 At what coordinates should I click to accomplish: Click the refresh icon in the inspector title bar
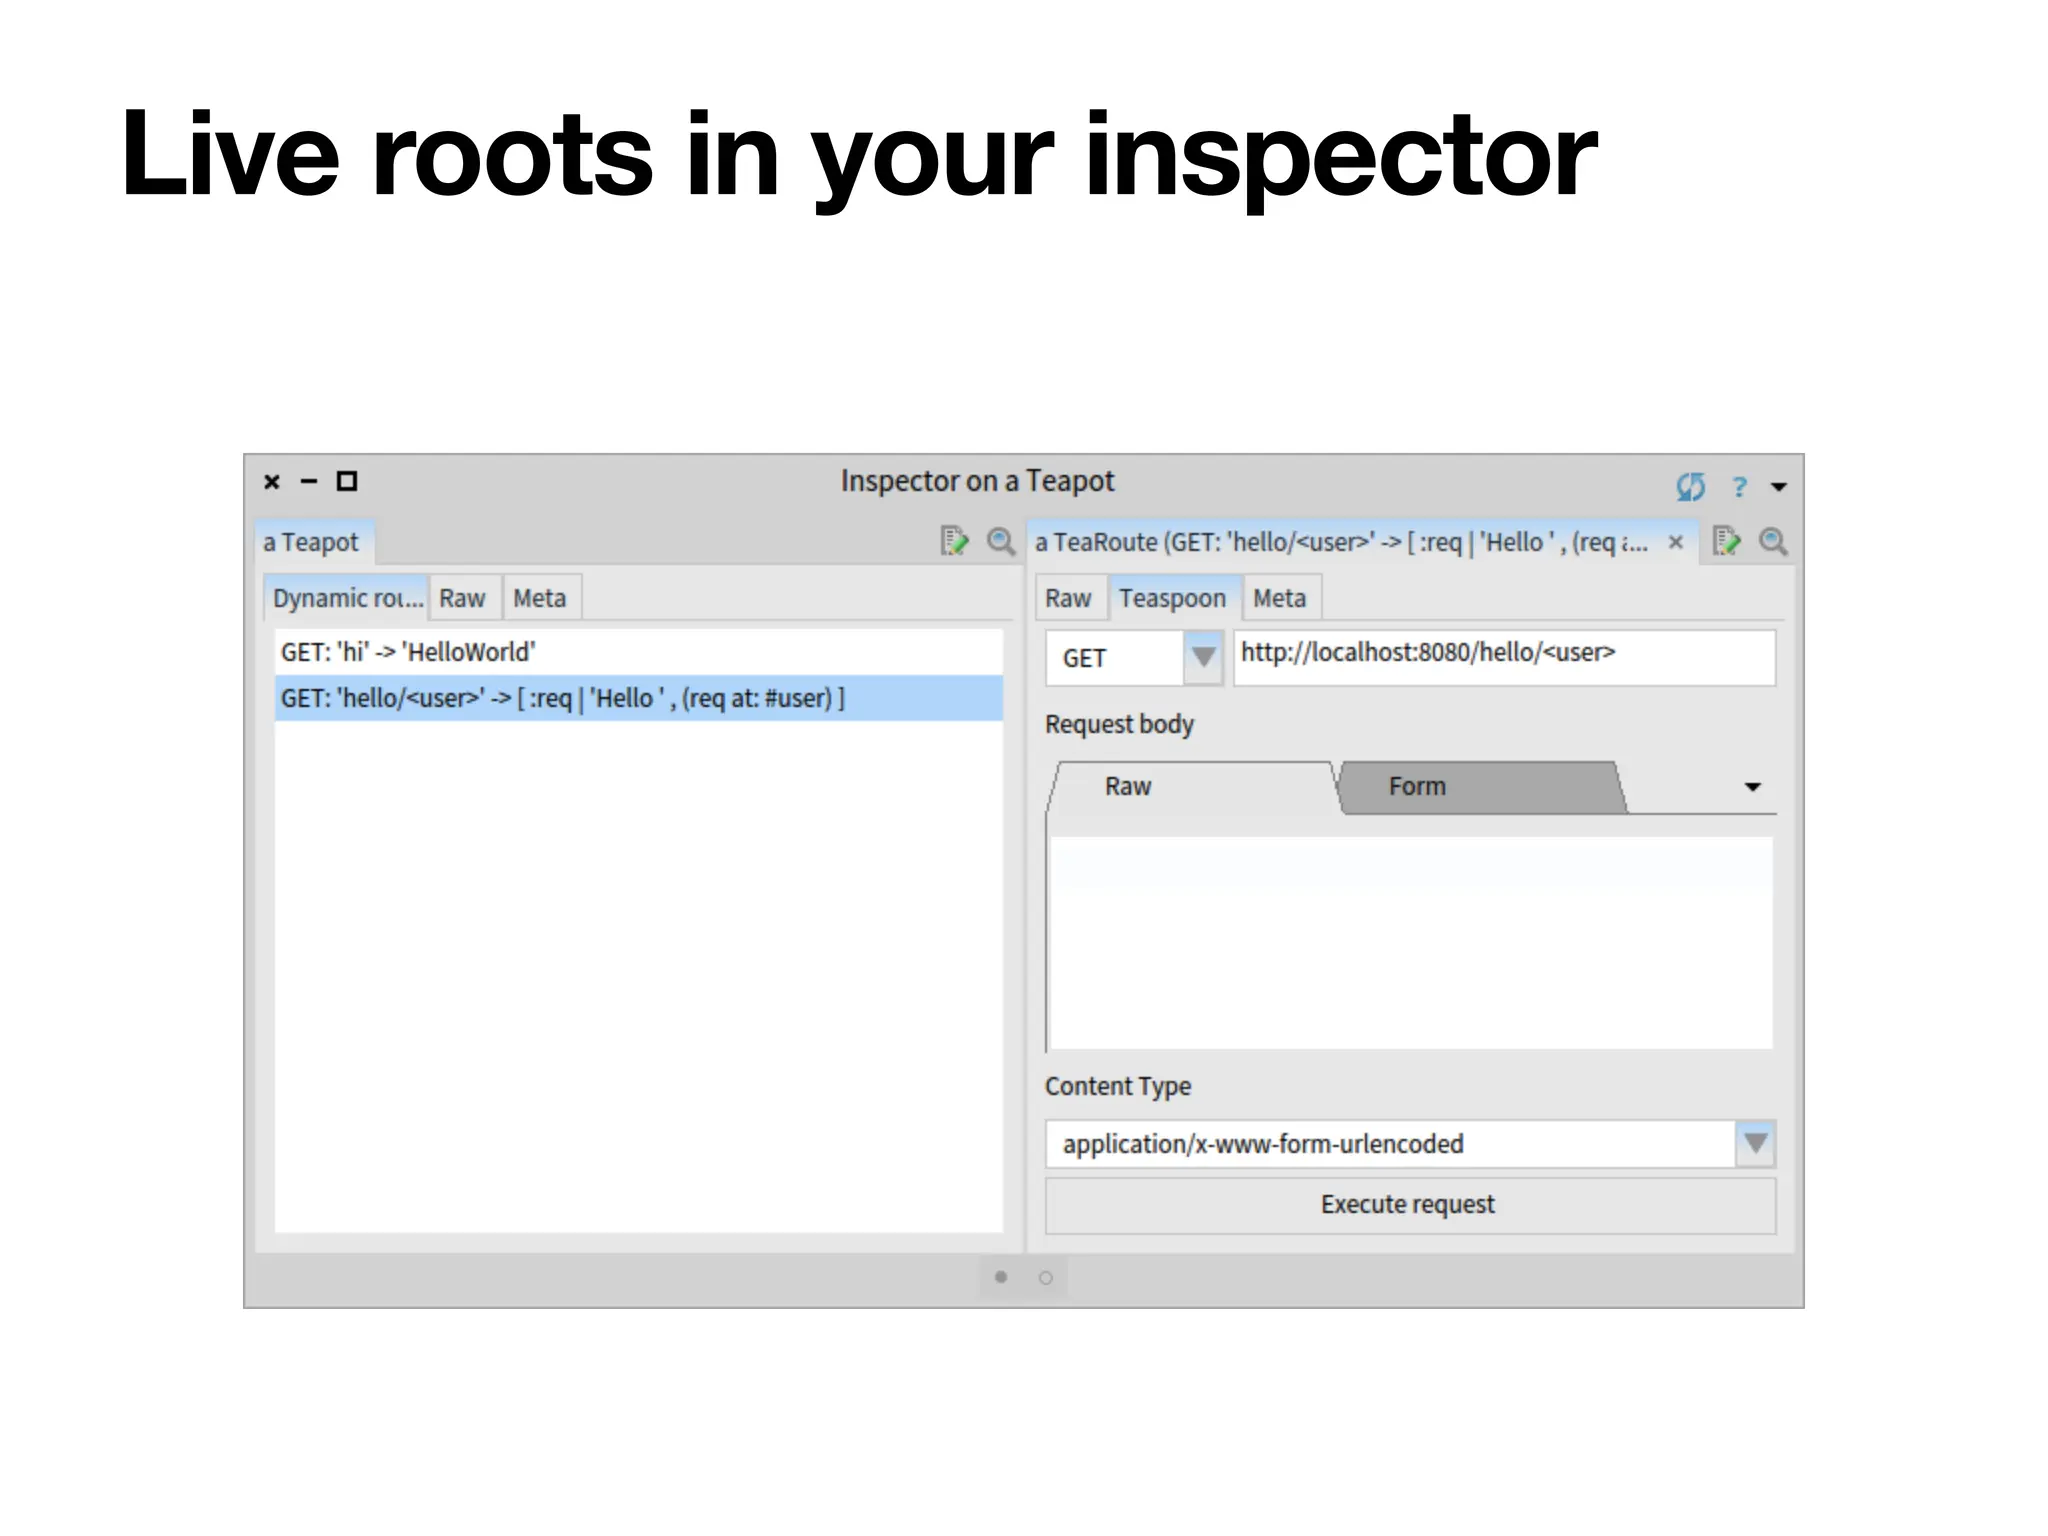click(1690, 486)
